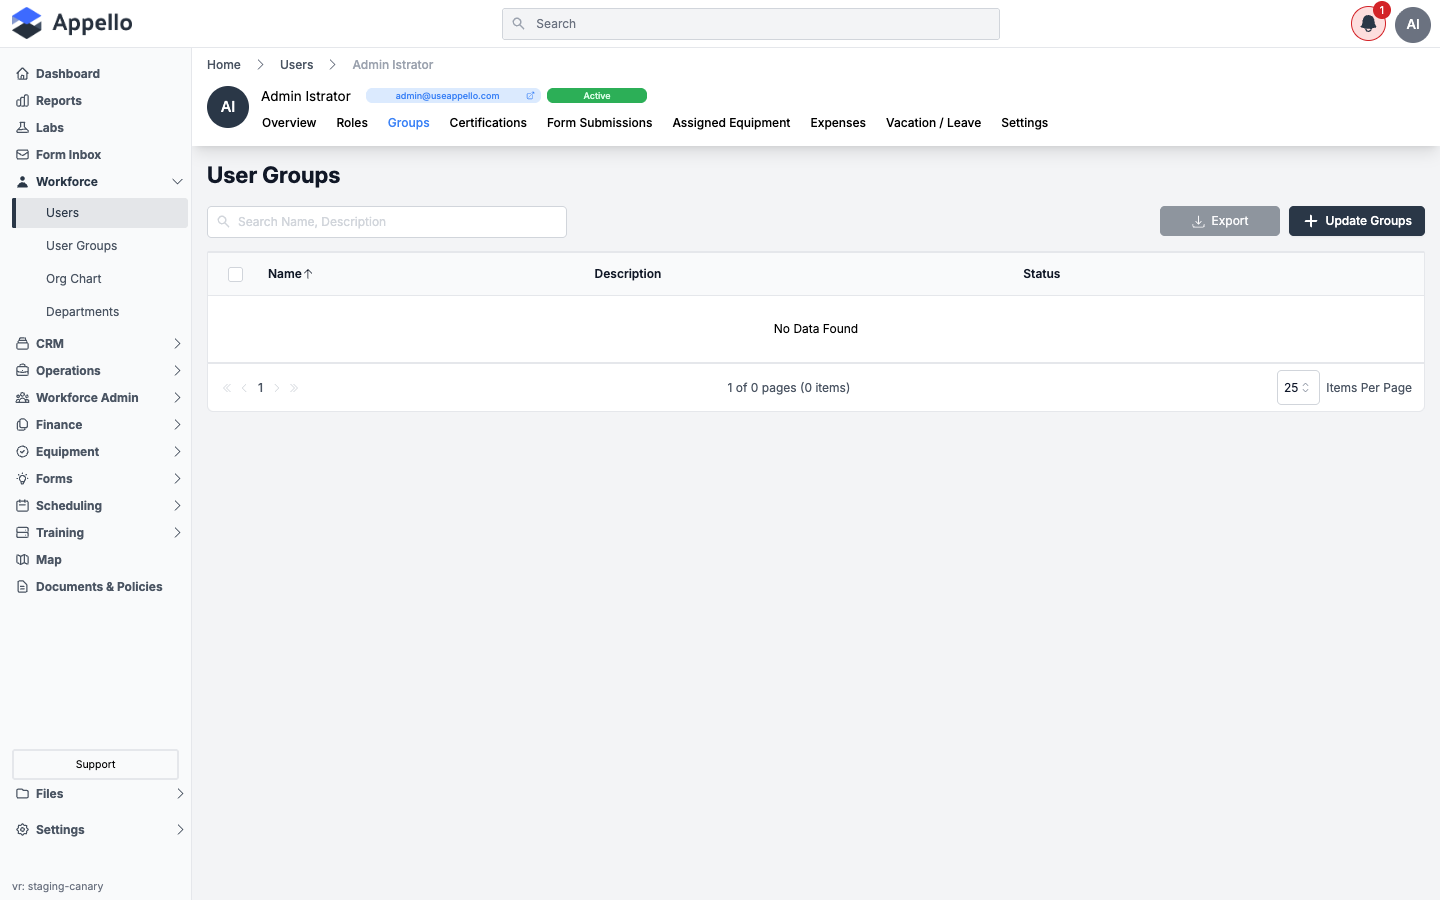This screenshot has height=918, width=1440.
Task: Go to Users breadcrumb link
Action: coord(297,65)
